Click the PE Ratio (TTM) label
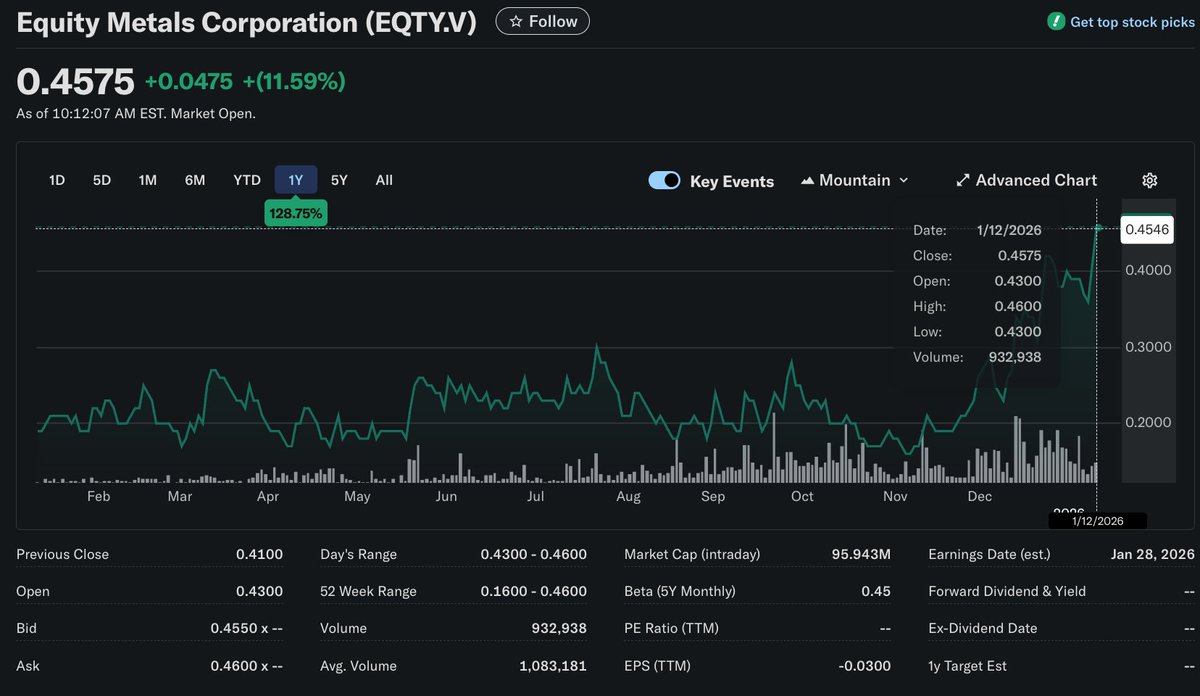 coord(671,628)
